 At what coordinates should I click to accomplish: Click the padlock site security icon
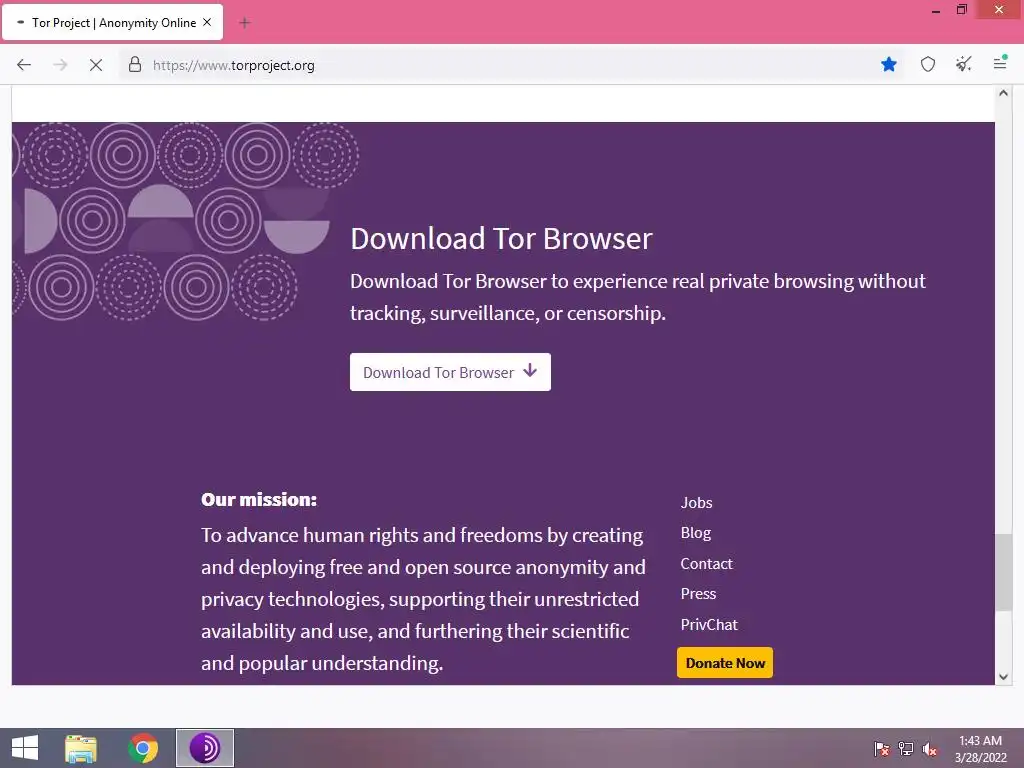[x=135, y=64]
